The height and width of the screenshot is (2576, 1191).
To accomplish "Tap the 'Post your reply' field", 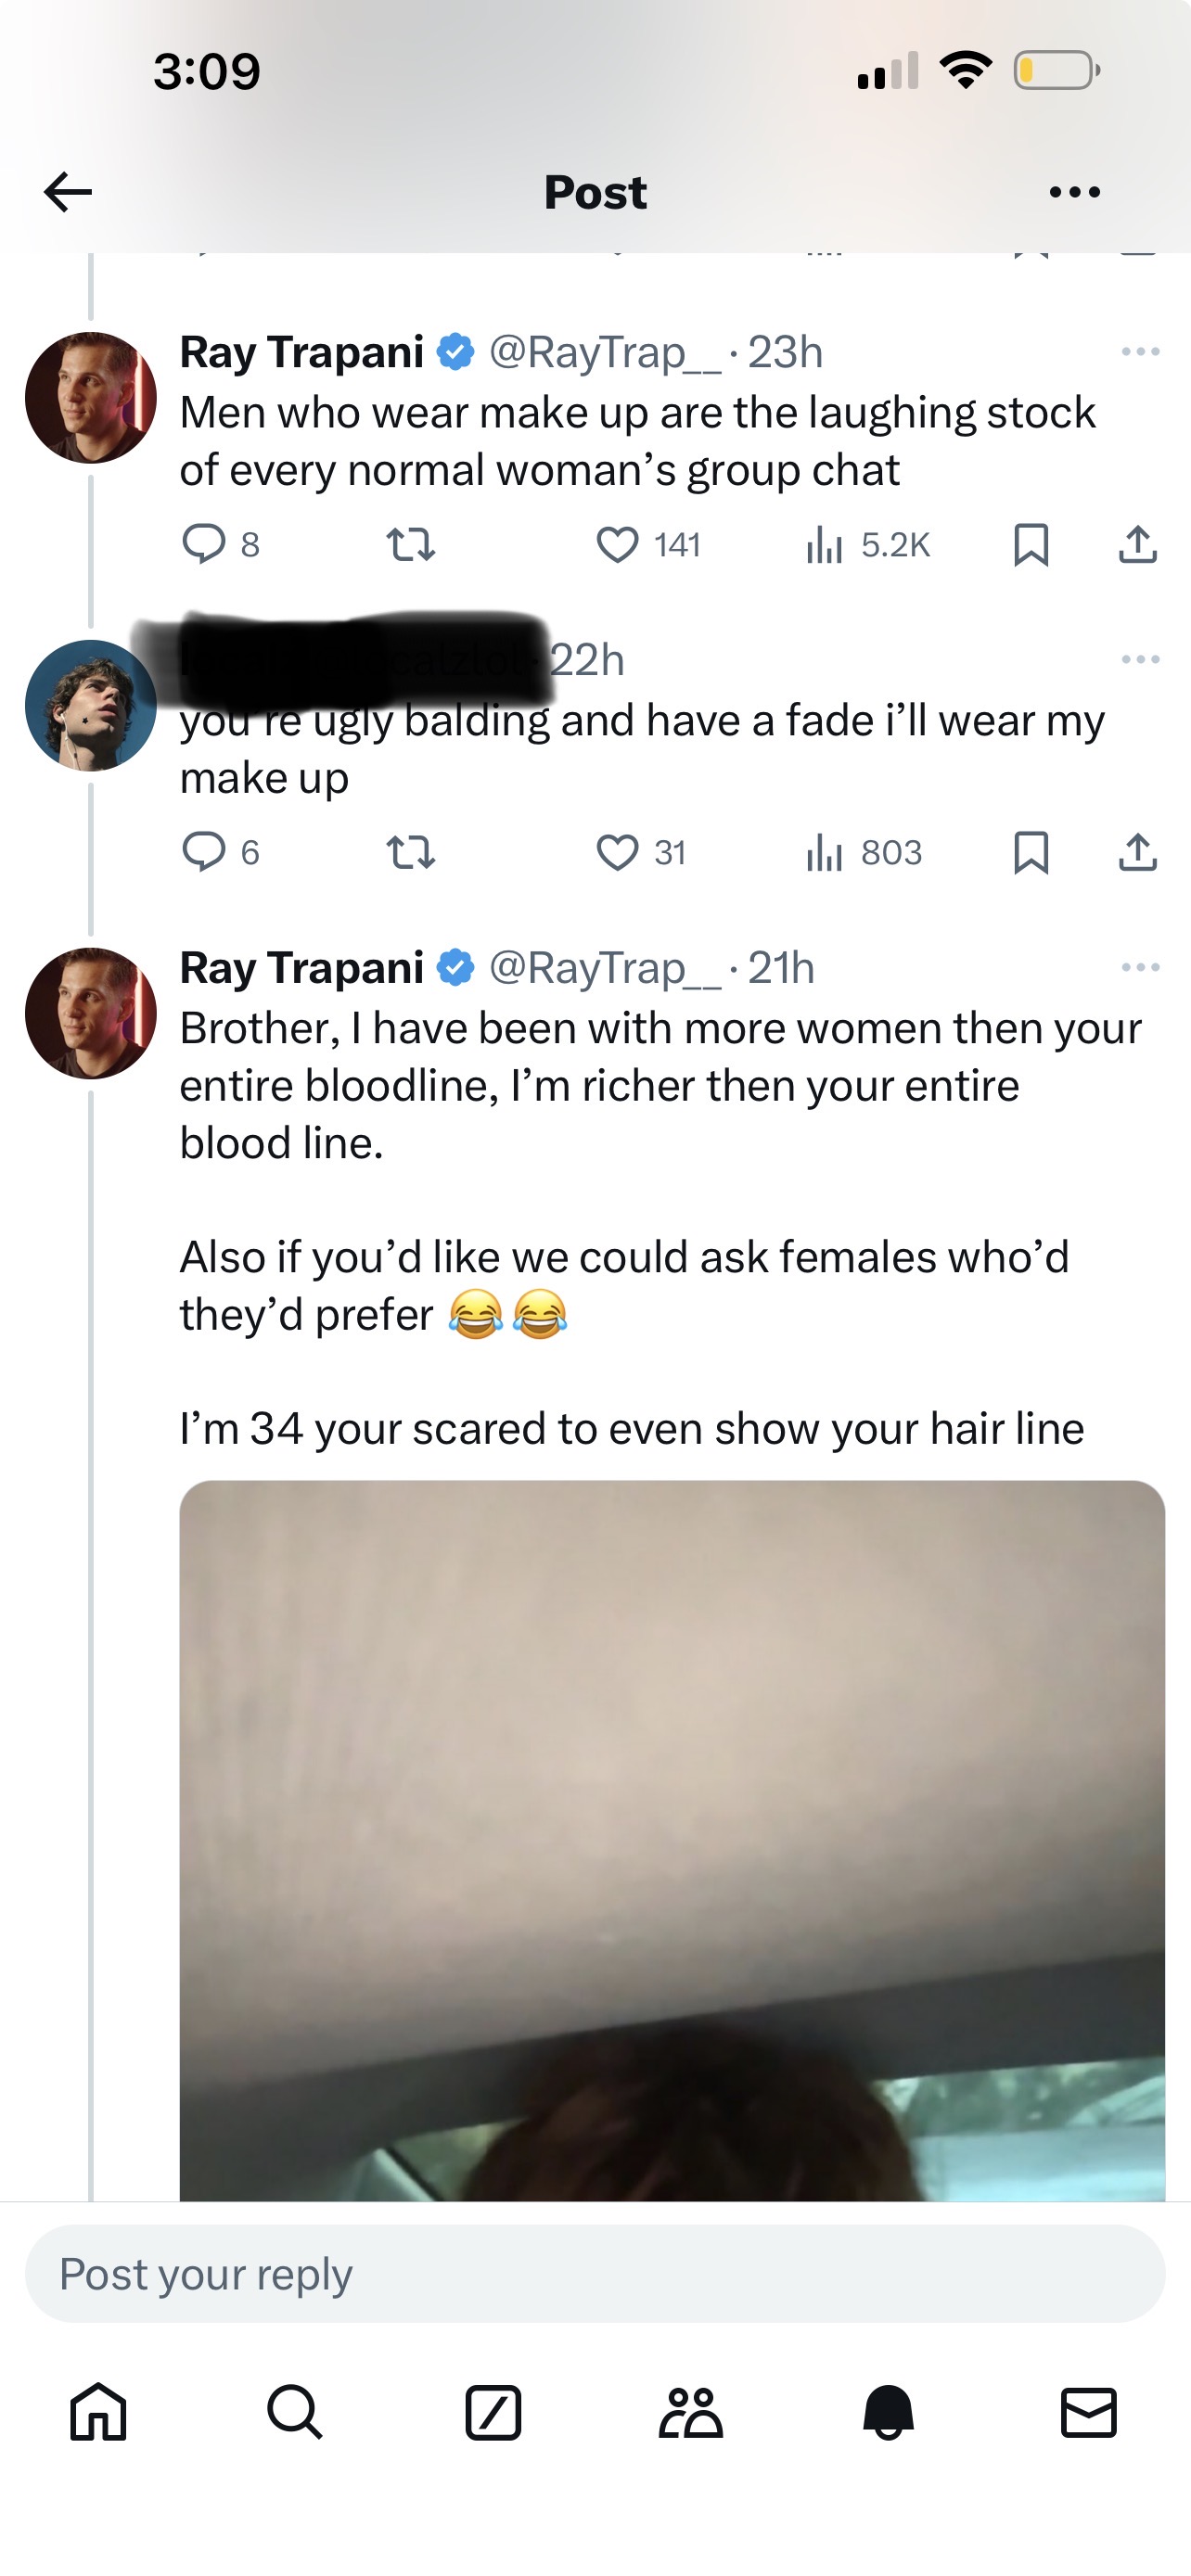I will (x=595, y=2274).
